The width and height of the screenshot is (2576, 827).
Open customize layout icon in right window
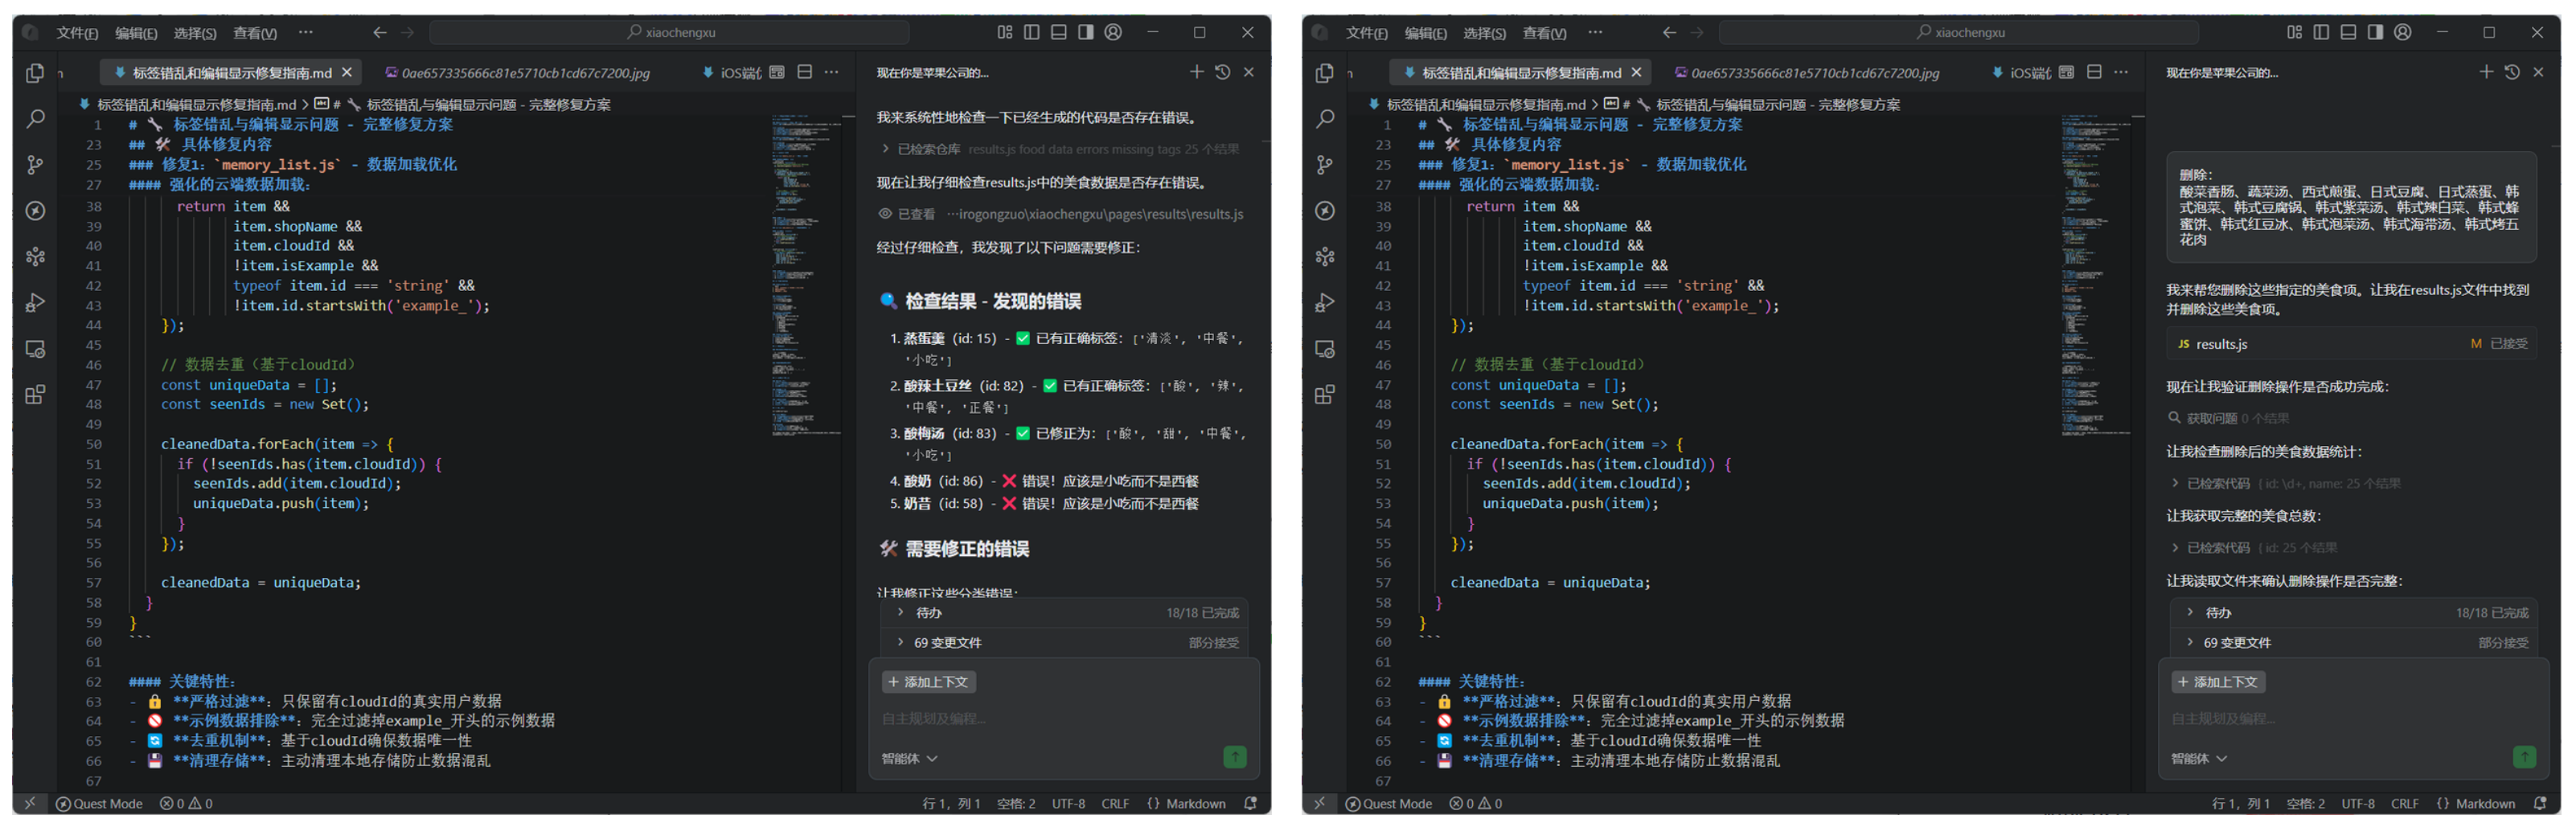point(2295,33)
